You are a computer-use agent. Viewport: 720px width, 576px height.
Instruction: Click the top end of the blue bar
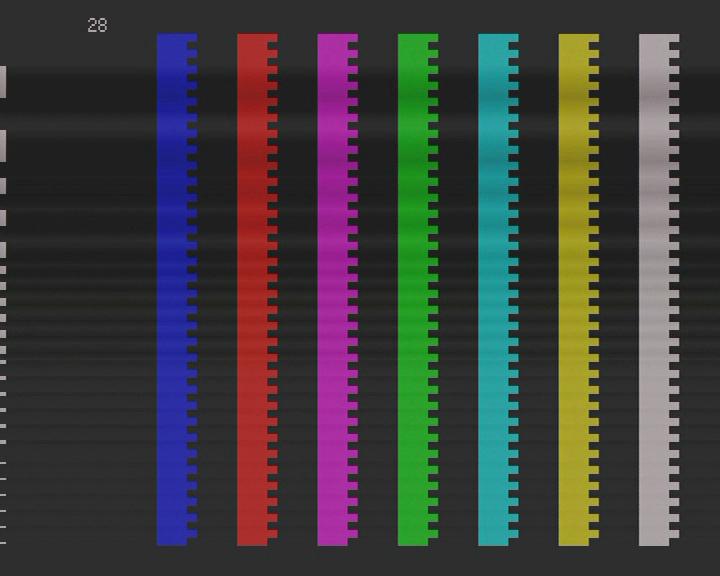coord(173,40)
